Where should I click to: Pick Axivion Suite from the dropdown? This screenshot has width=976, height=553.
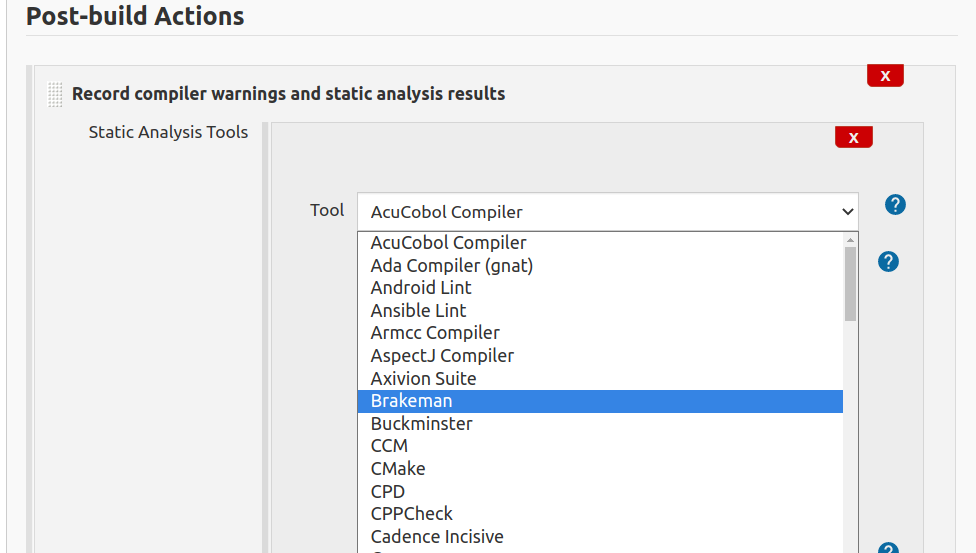coord(600,379)
